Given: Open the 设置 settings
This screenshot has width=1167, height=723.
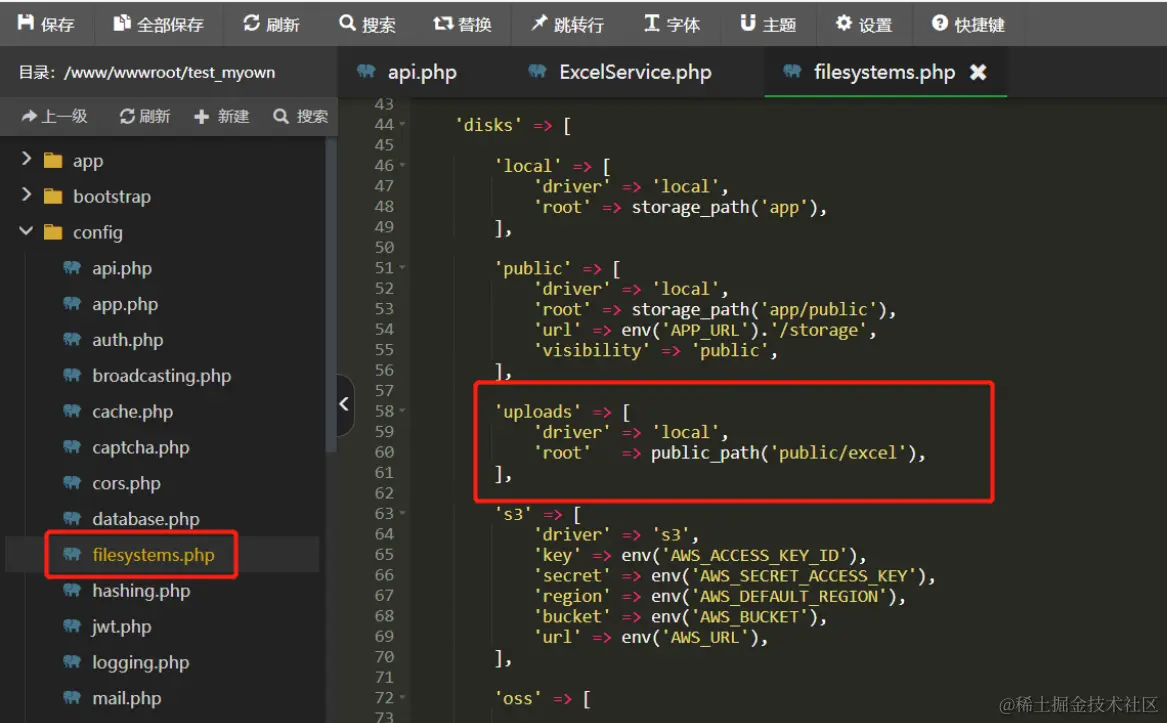Looking at the screenshot, I should [x=863, y=24].
